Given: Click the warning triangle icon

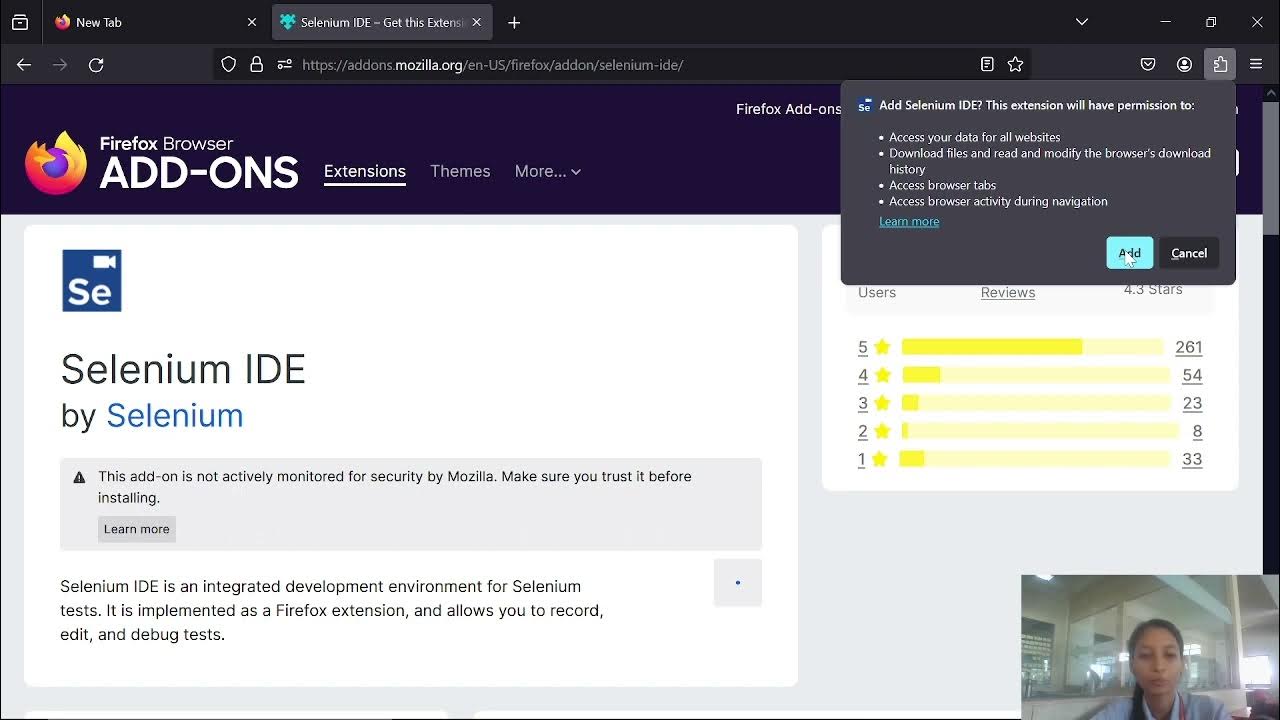Looking at the screenshot, I should pos(80,477).
